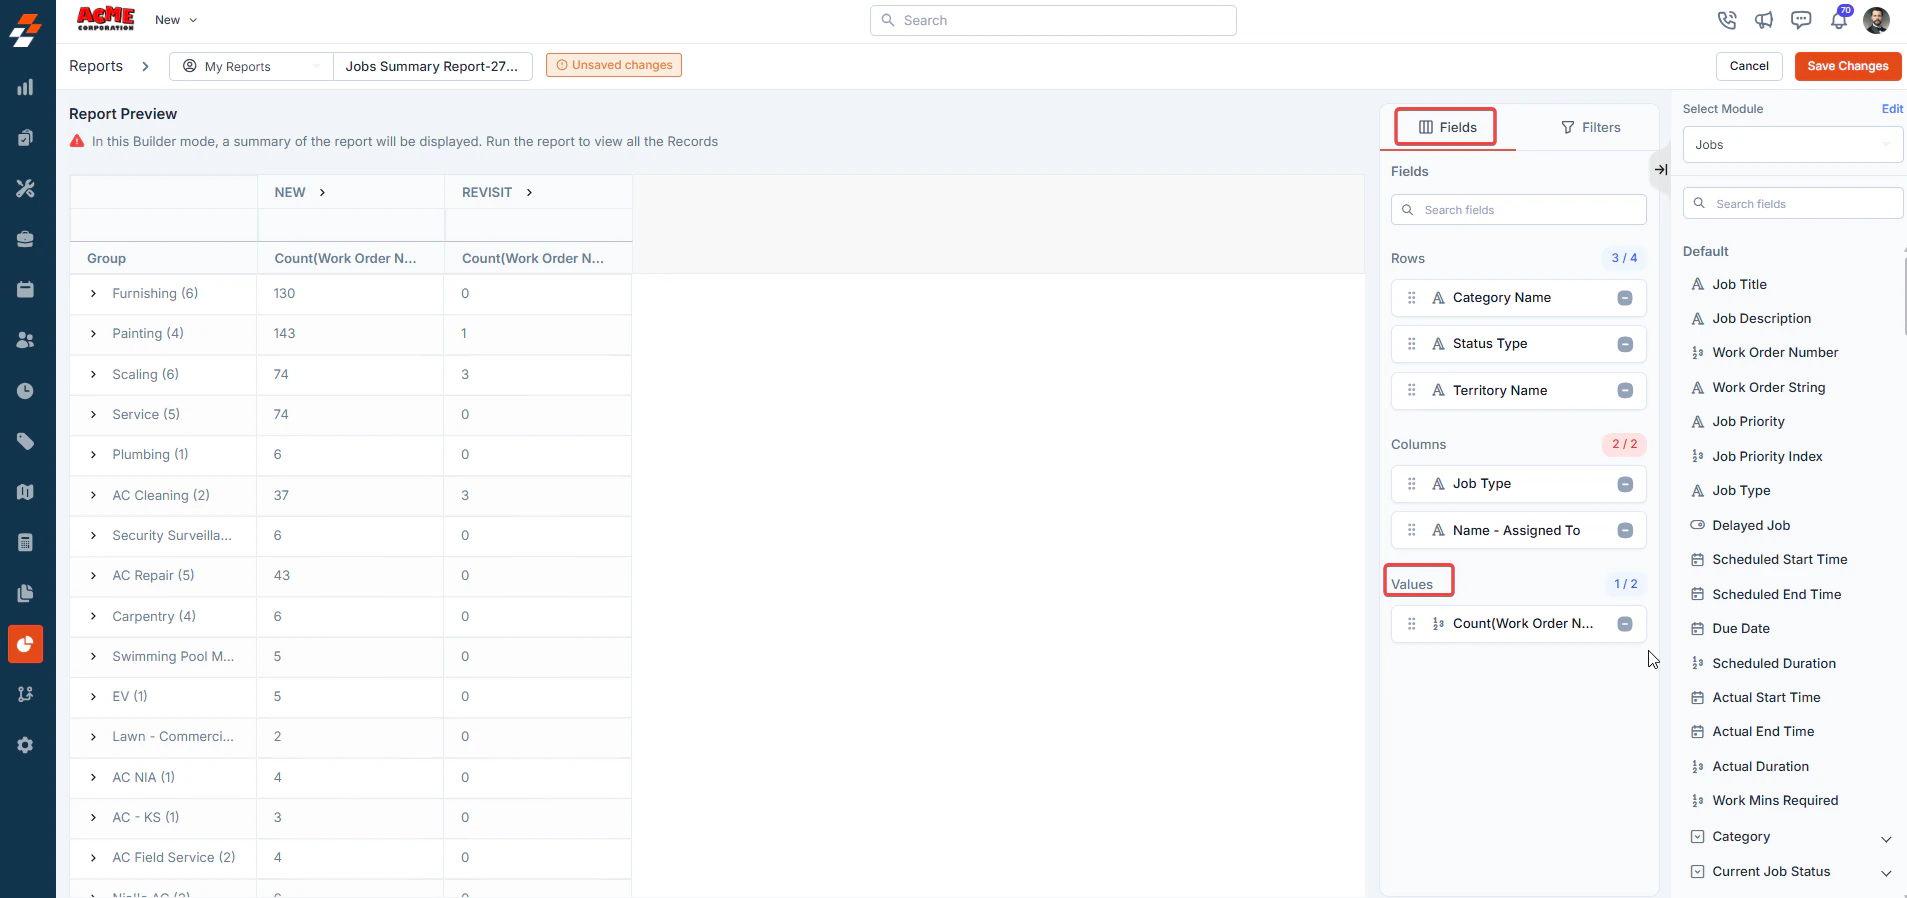
Task: Open the user profile avatar
Action: [x=1876, y=20]
